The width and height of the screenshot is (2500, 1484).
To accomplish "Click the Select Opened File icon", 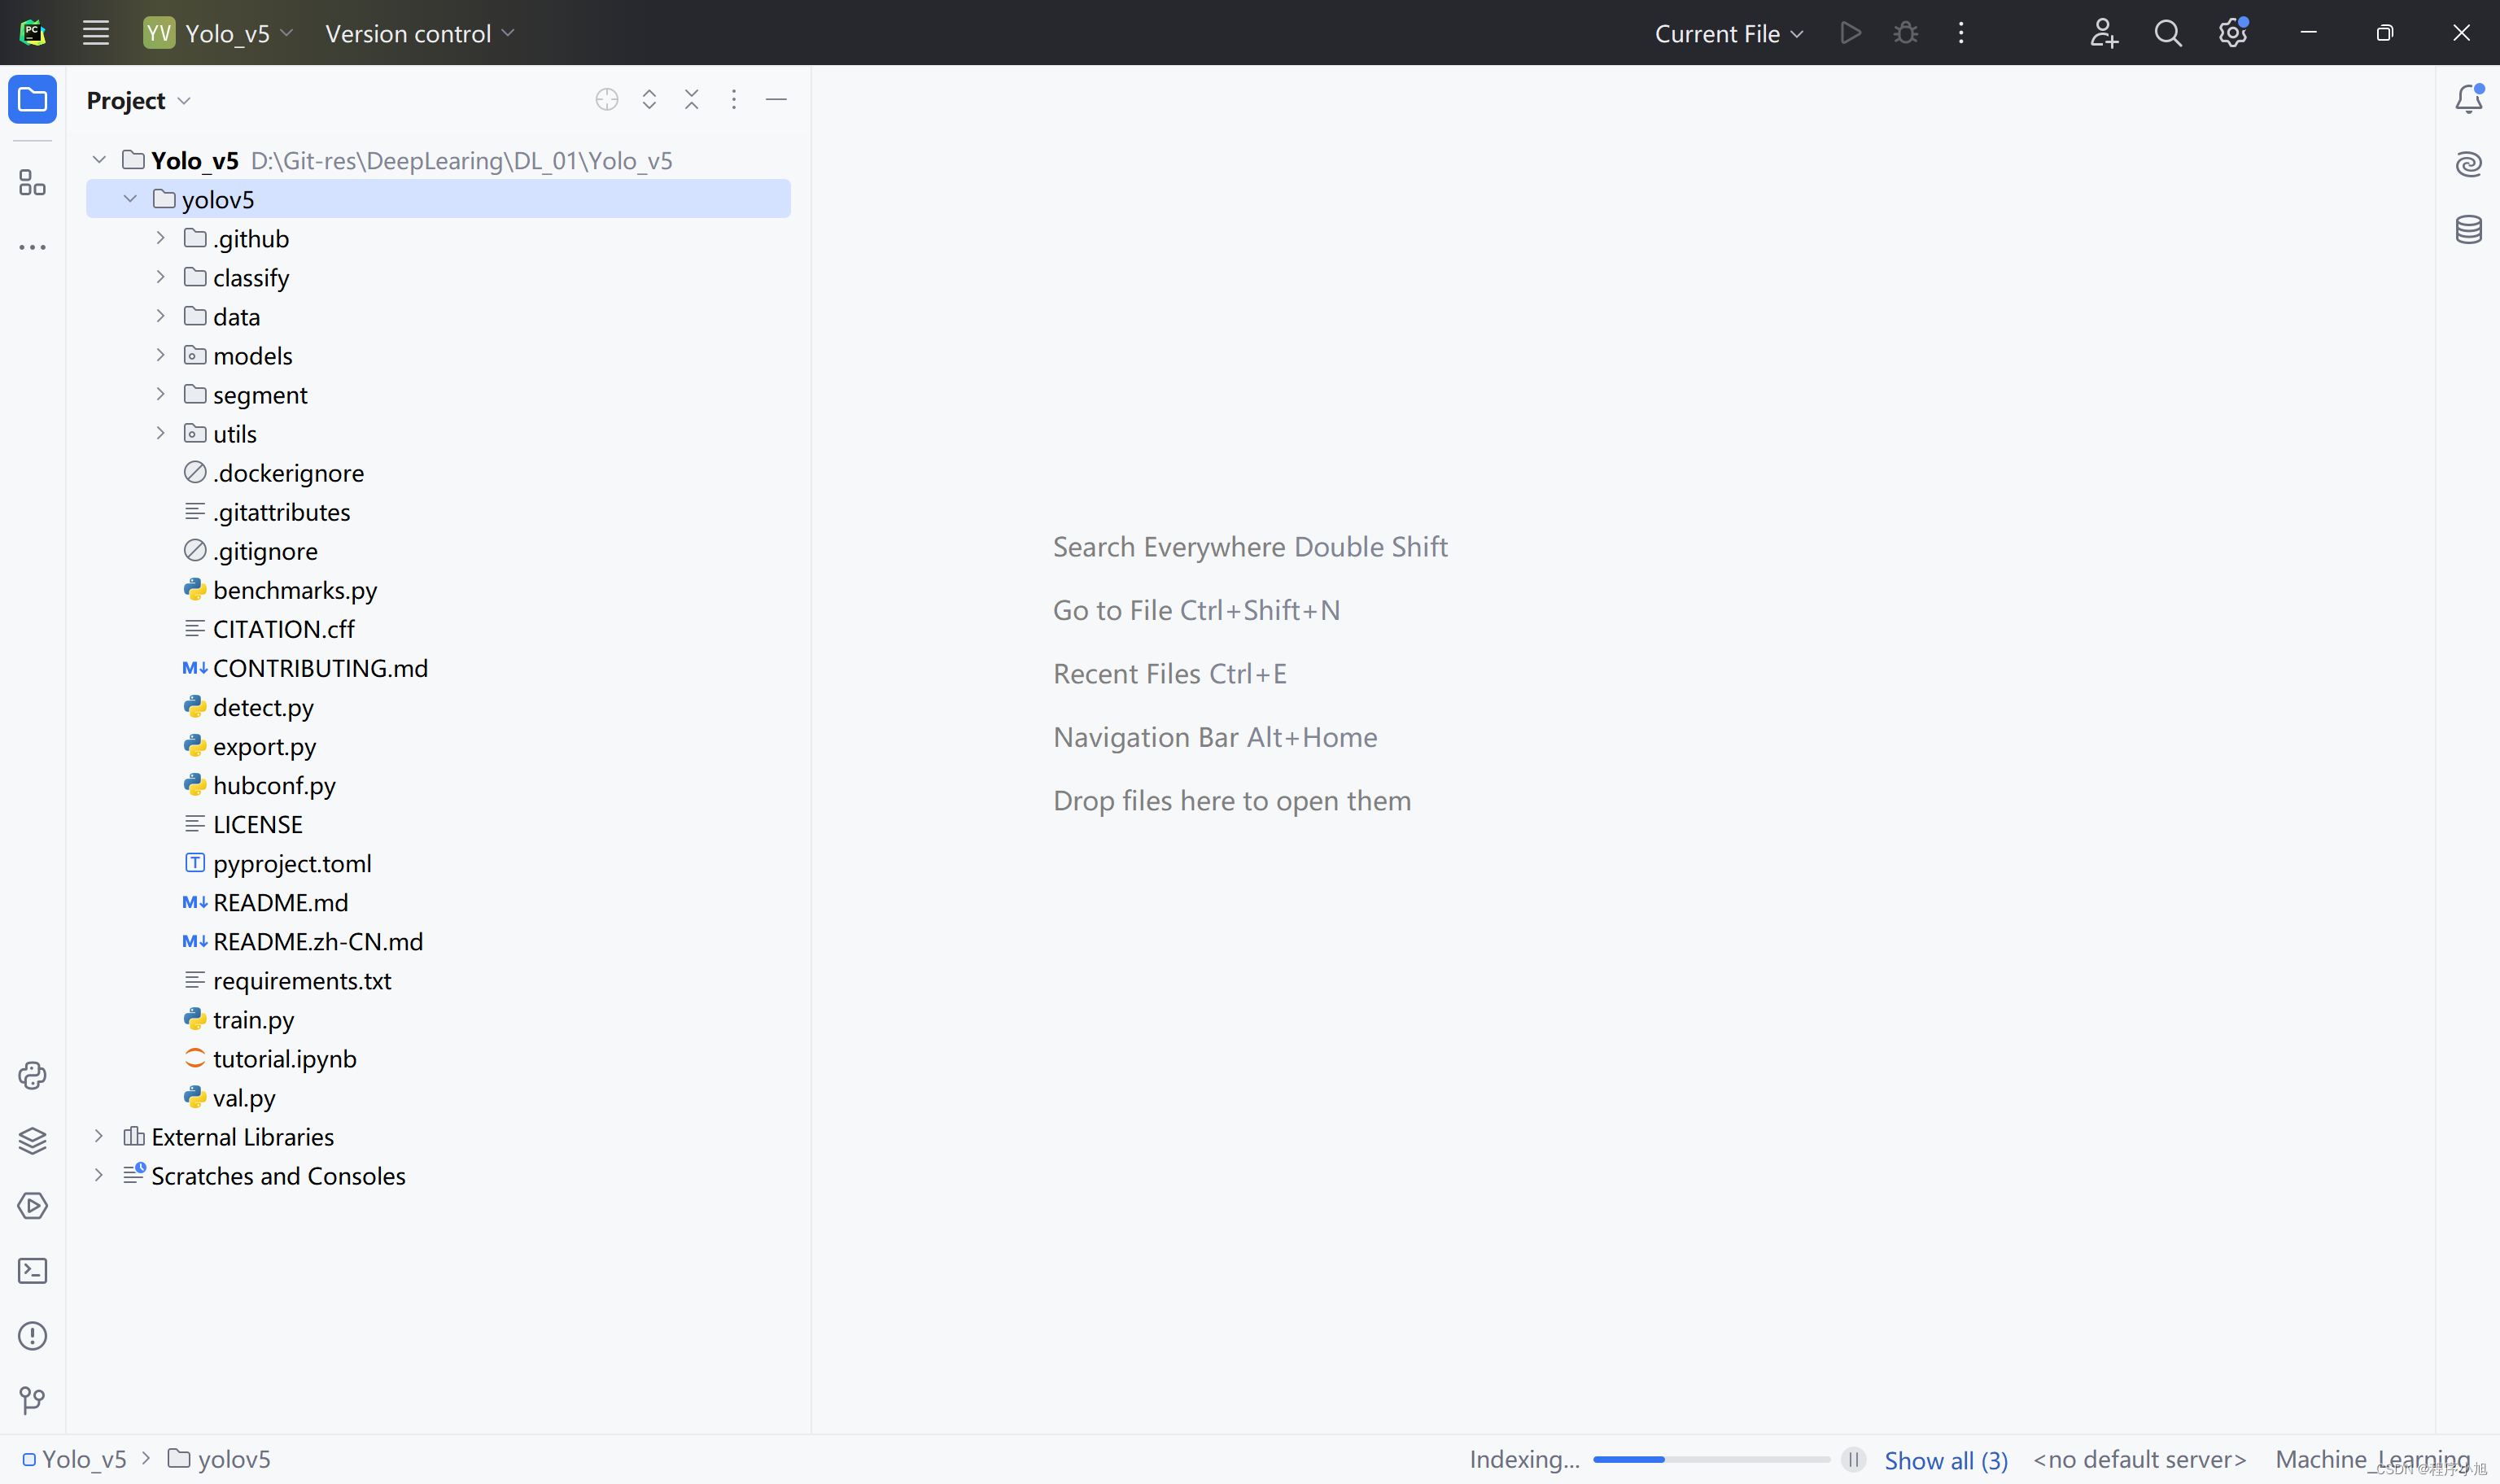I will (x=607, y=99).
